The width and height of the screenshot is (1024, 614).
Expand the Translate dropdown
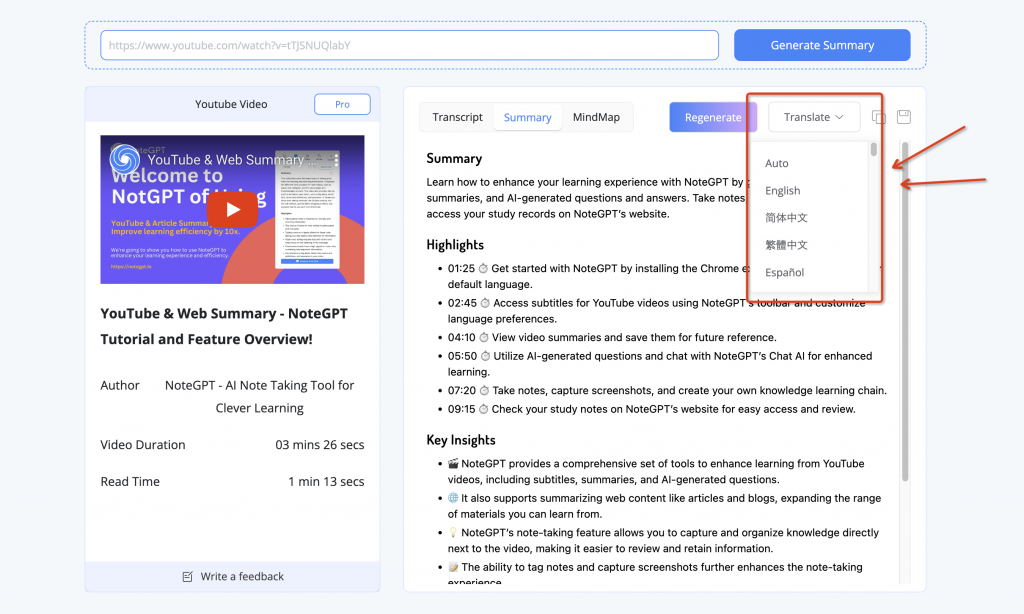tap(813, 117)
